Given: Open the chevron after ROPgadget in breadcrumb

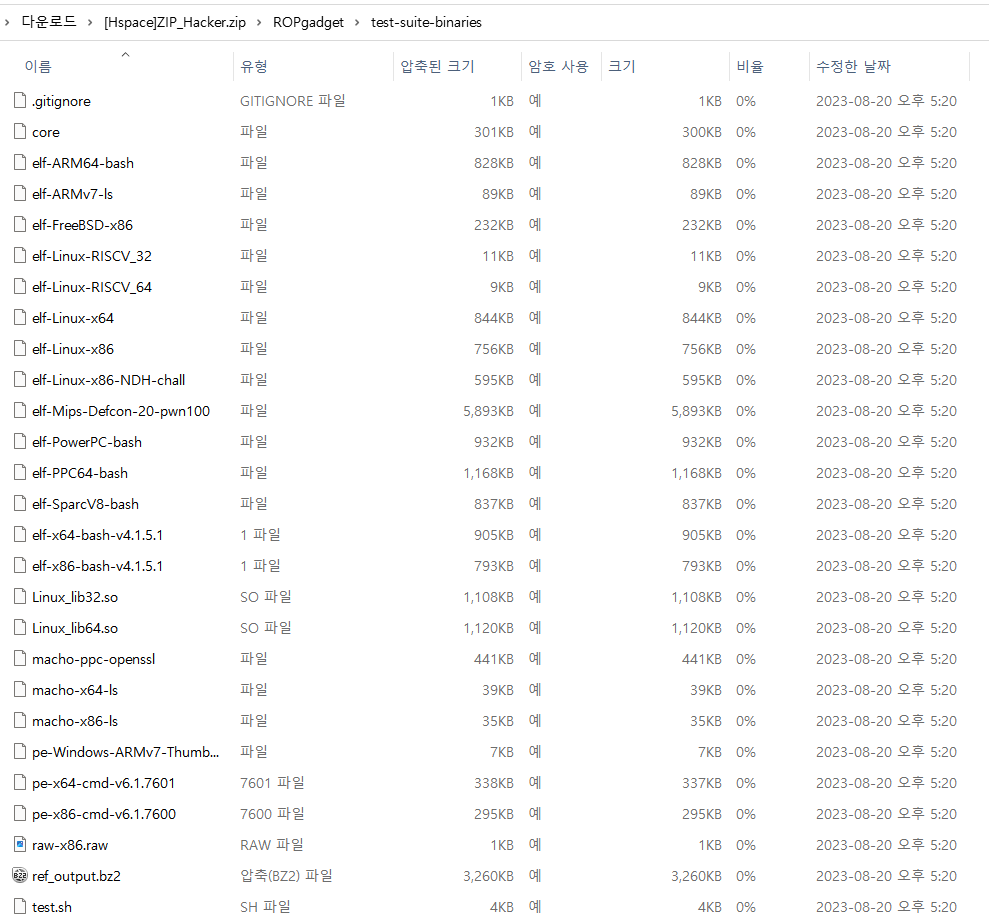Looking at the screenshot, I should tap(357, 23).
